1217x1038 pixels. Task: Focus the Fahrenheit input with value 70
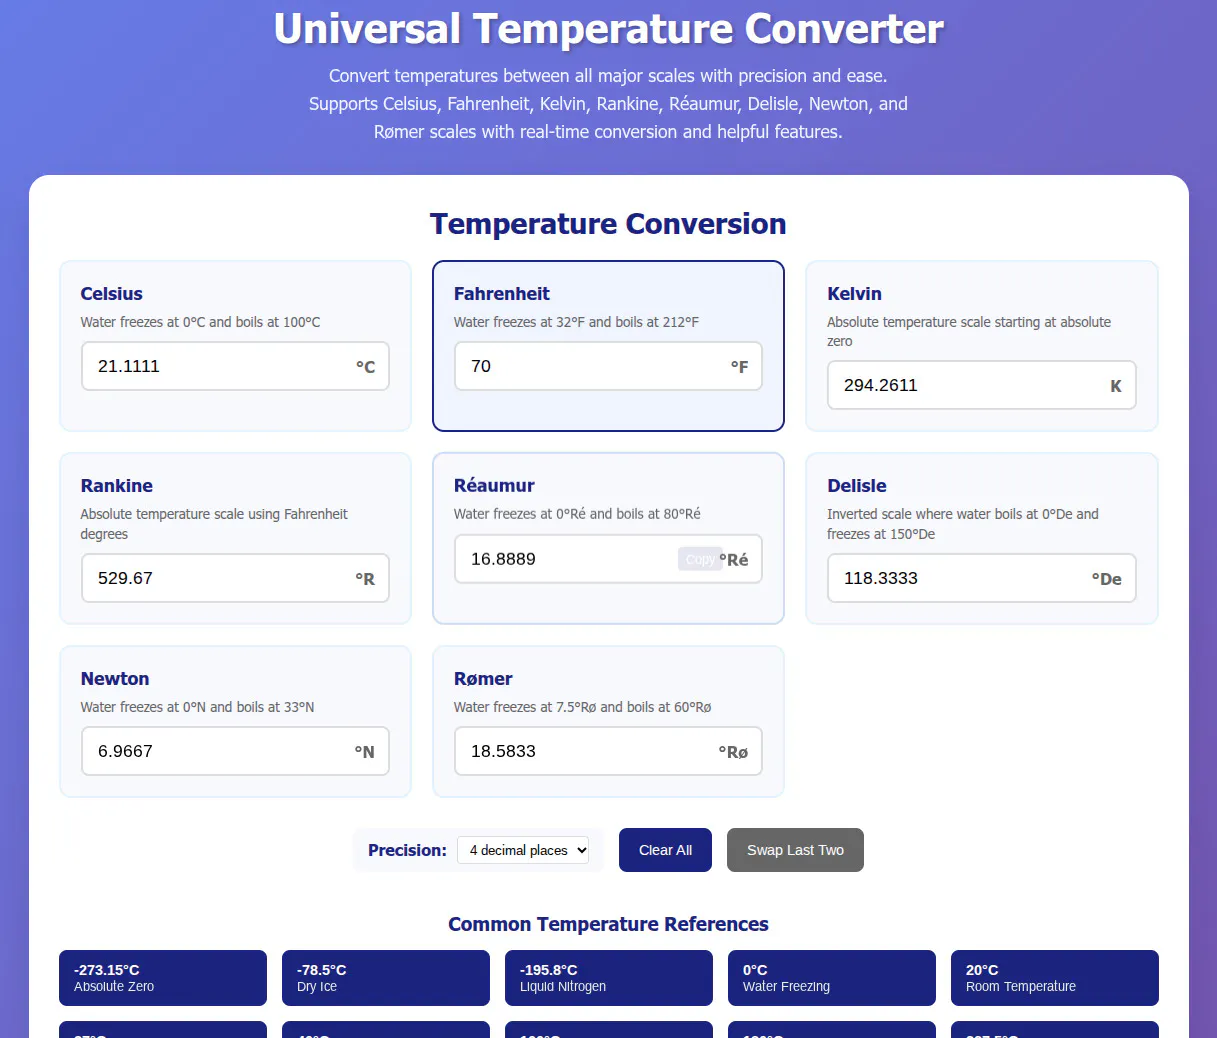point(608,366)
